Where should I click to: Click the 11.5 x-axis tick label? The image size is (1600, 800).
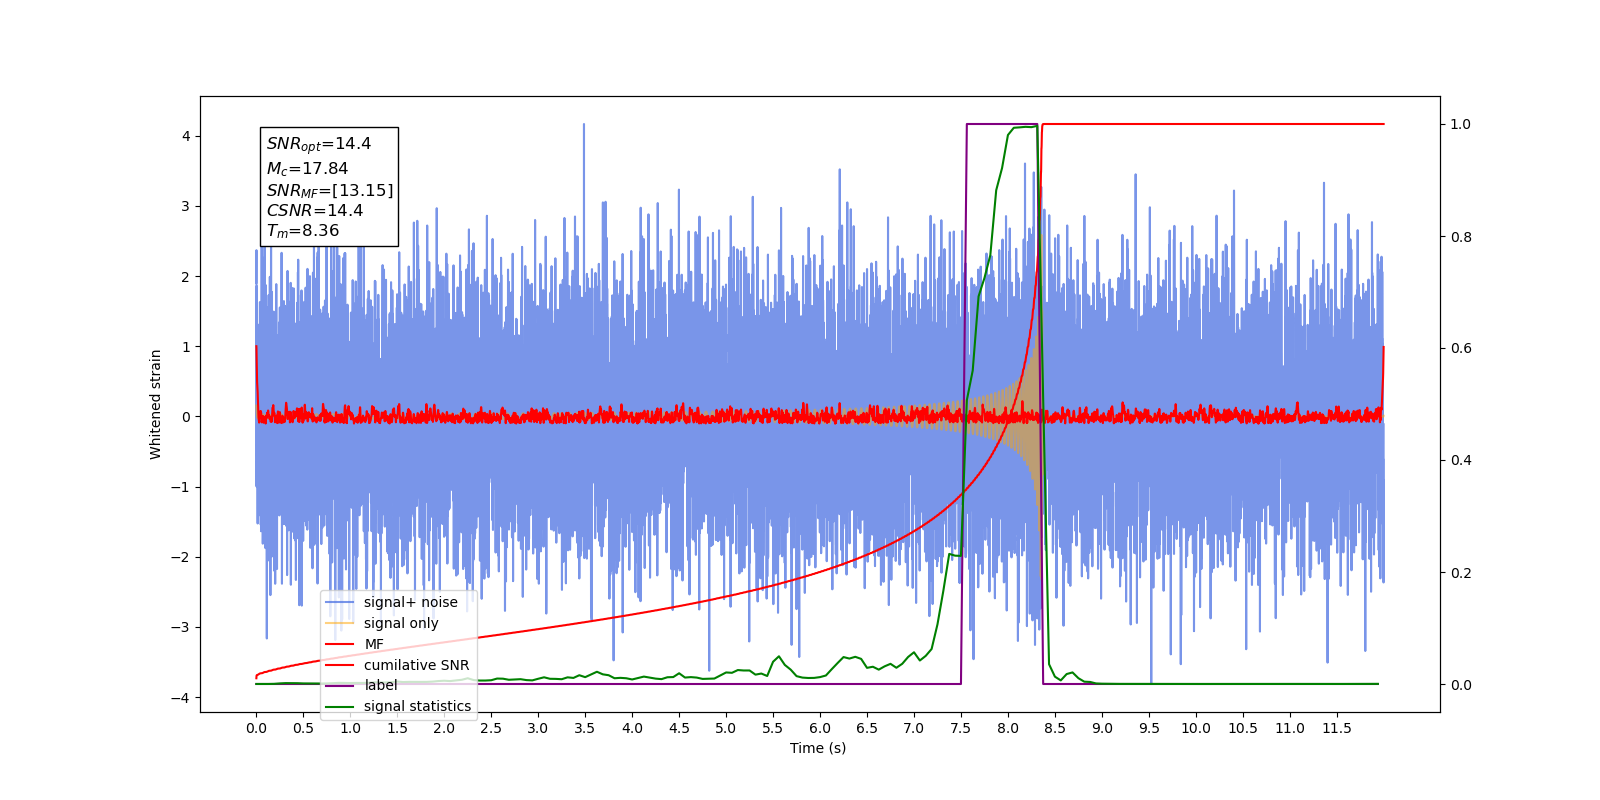pyautogui.click(x=1337, y=729)
